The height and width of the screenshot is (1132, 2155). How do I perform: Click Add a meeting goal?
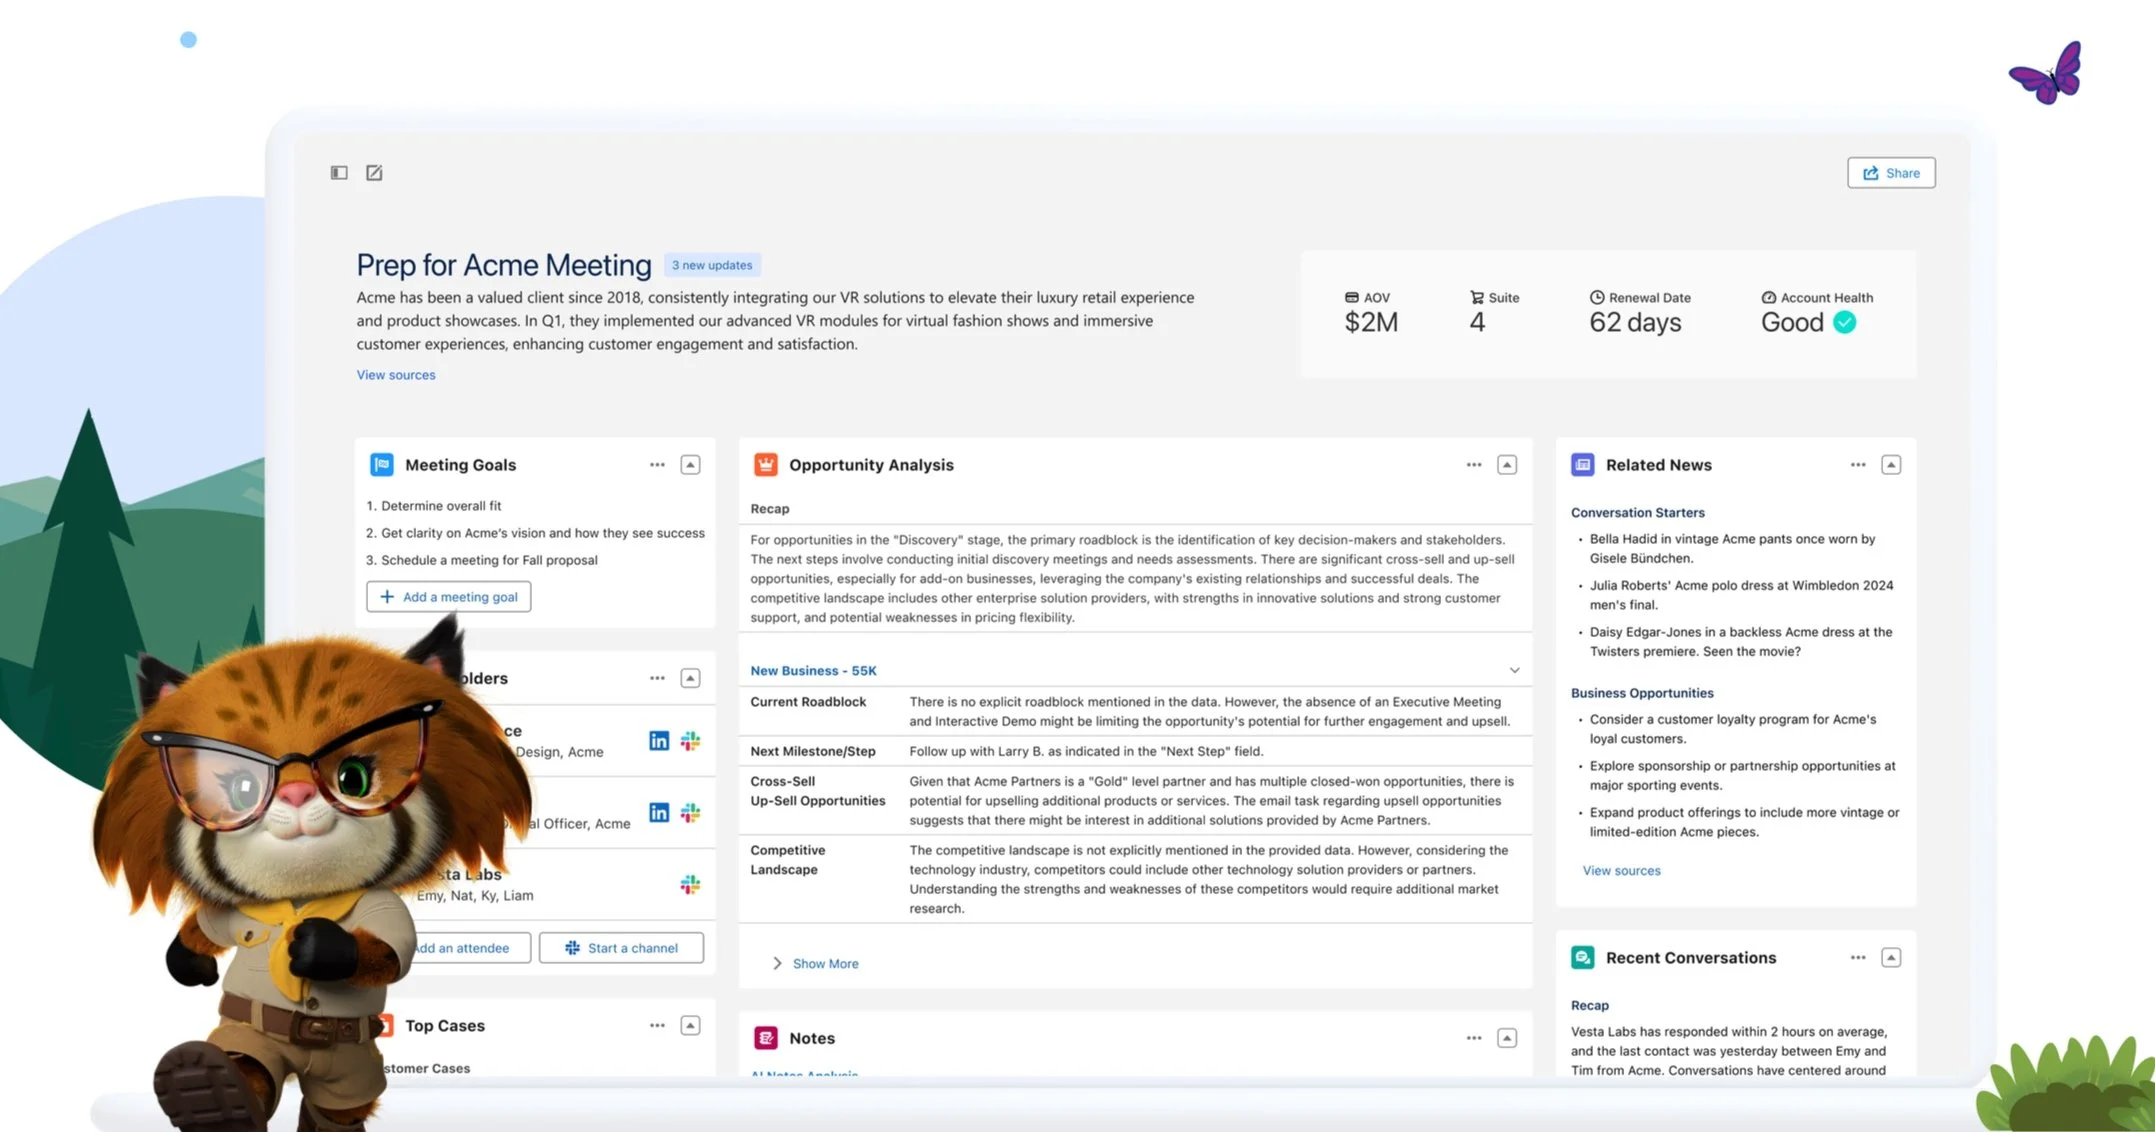[448, 597]
